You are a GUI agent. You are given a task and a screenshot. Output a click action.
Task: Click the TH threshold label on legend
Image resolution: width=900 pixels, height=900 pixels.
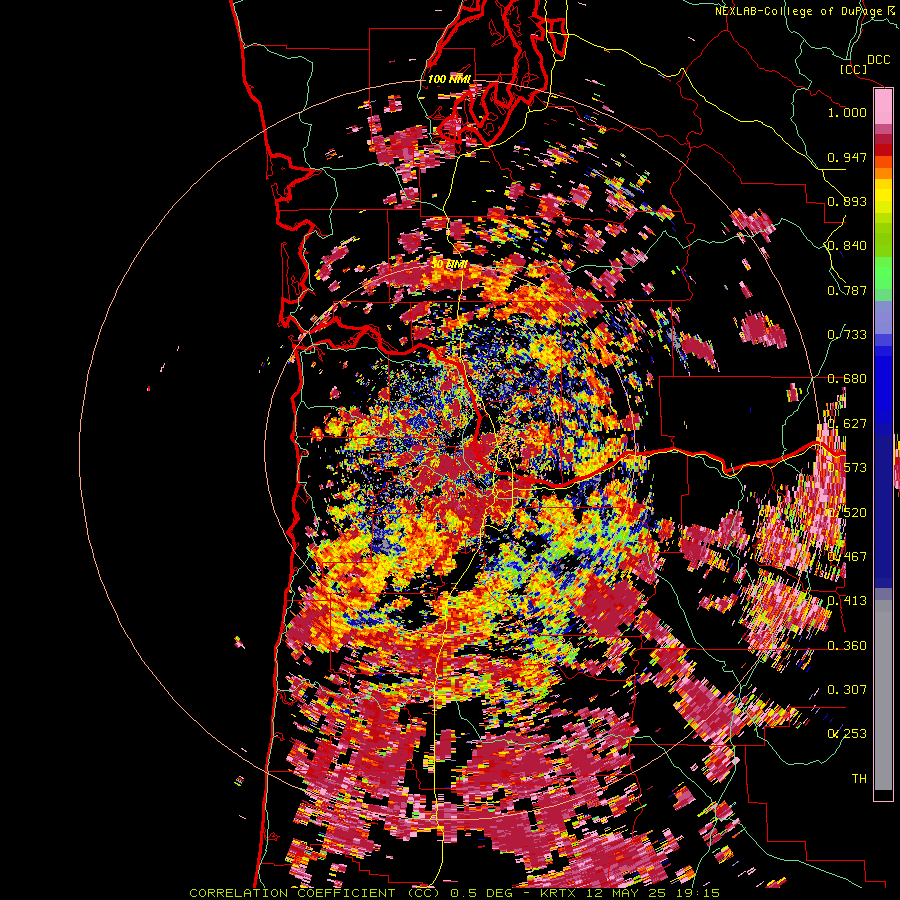859,779
